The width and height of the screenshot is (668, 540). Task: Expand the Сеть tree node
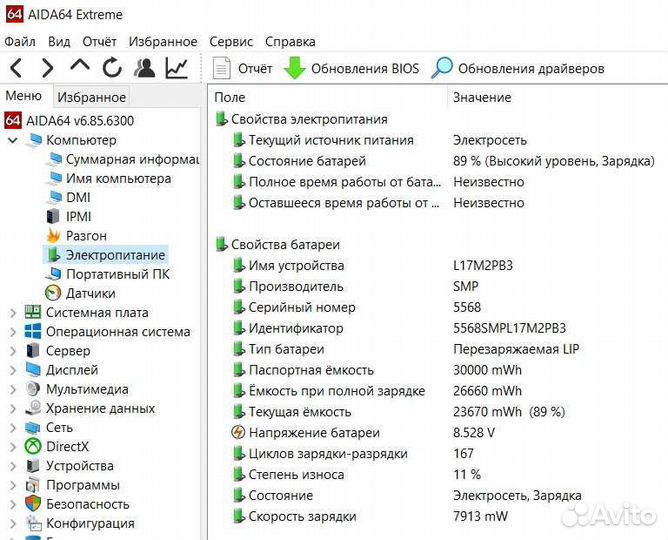click(13, 428)
